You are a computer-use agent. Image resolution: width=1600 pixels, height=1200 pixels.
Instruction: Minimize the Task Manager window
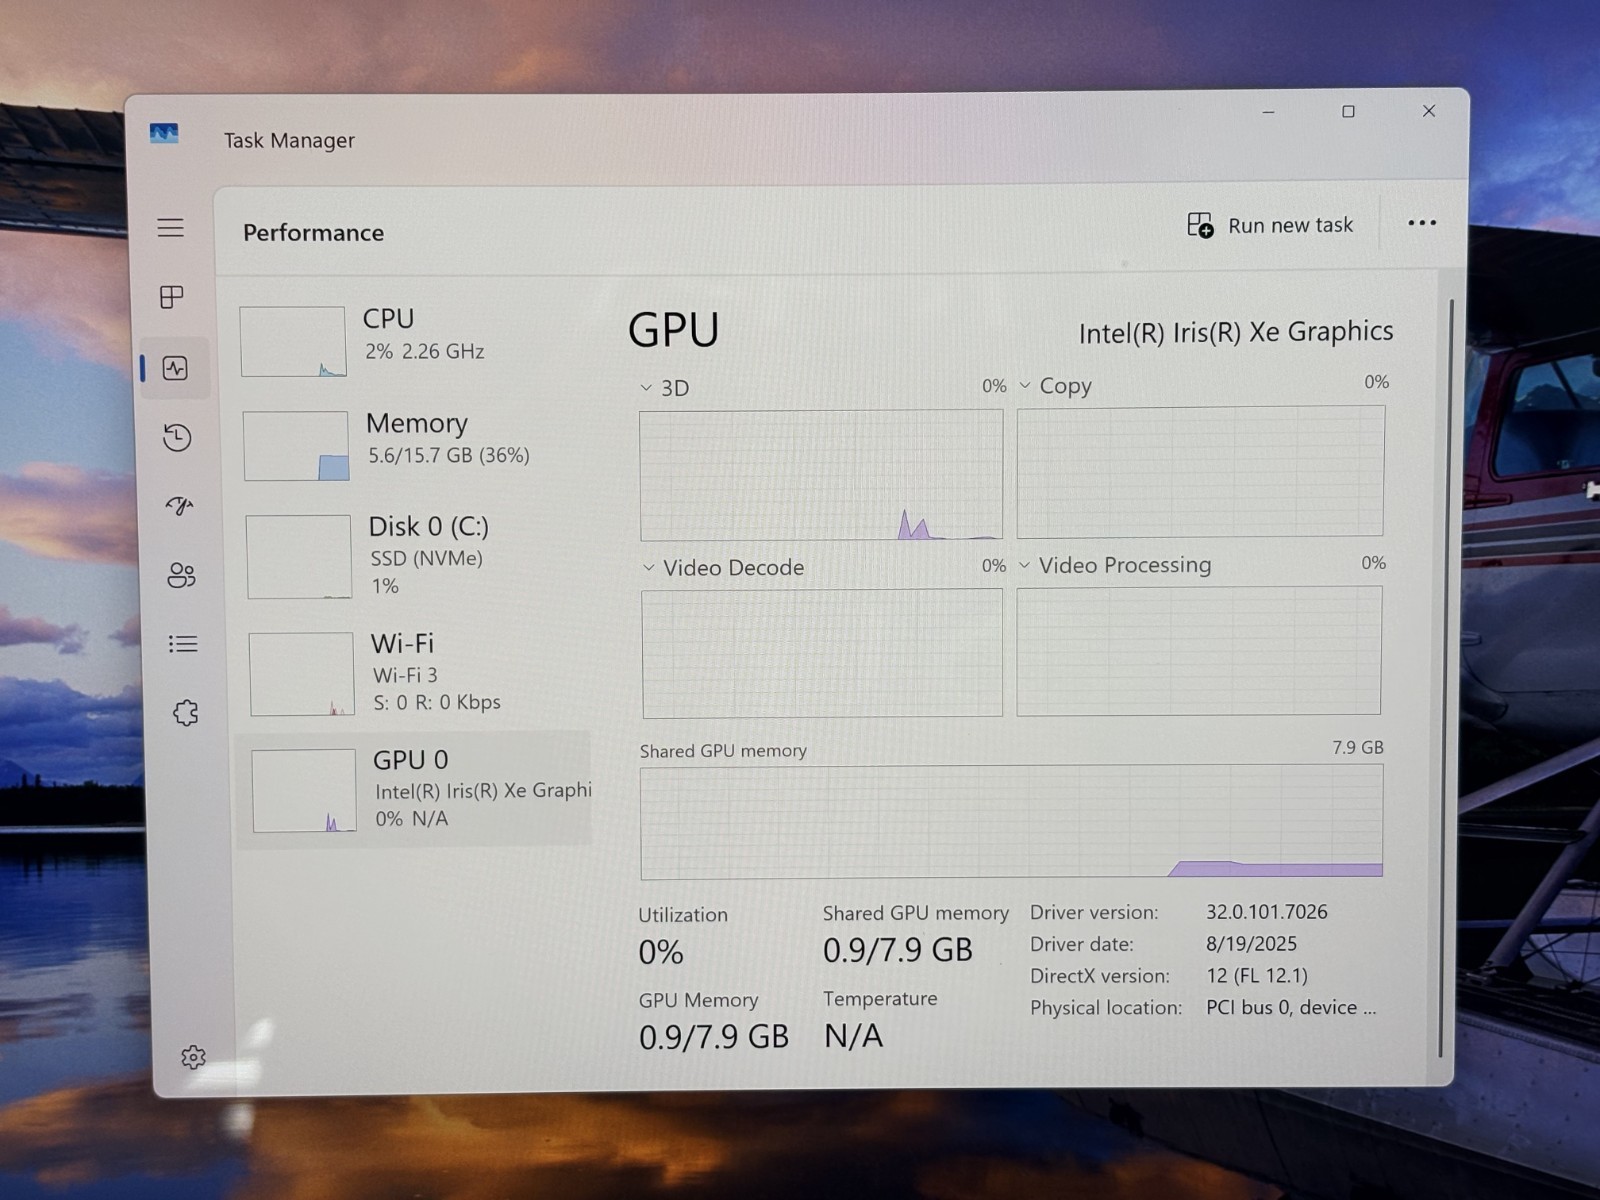coord(1268,112)
